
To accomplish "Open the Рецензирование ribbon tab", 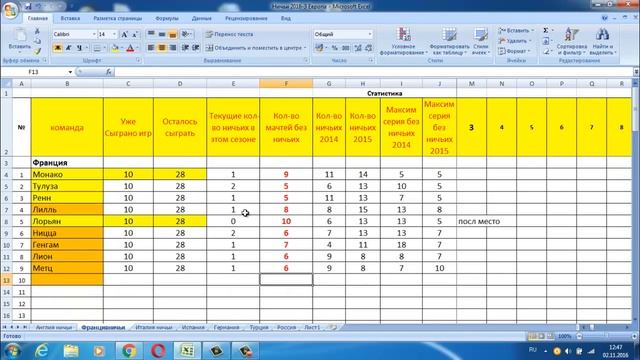I will [246, 18].
